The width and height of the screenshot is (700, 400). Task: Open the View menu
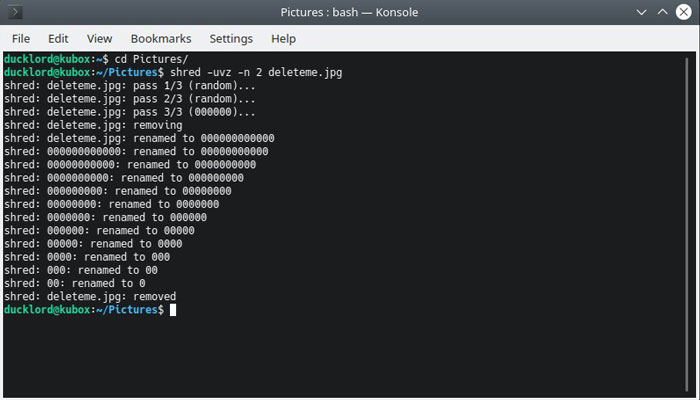point(99,39)
